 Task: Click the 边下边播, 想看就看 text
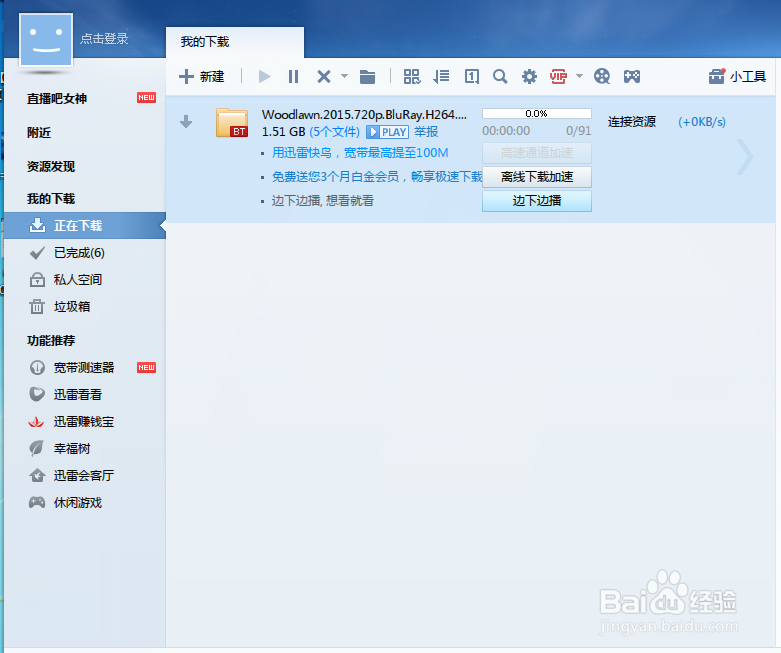(323, 201)
